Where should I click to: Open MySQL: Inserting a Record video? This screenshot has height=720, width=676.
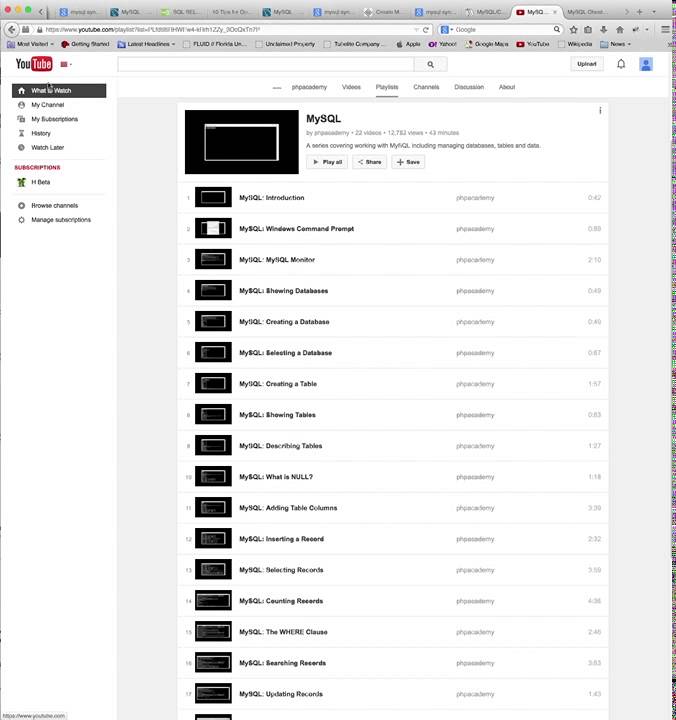click(281, 539)
